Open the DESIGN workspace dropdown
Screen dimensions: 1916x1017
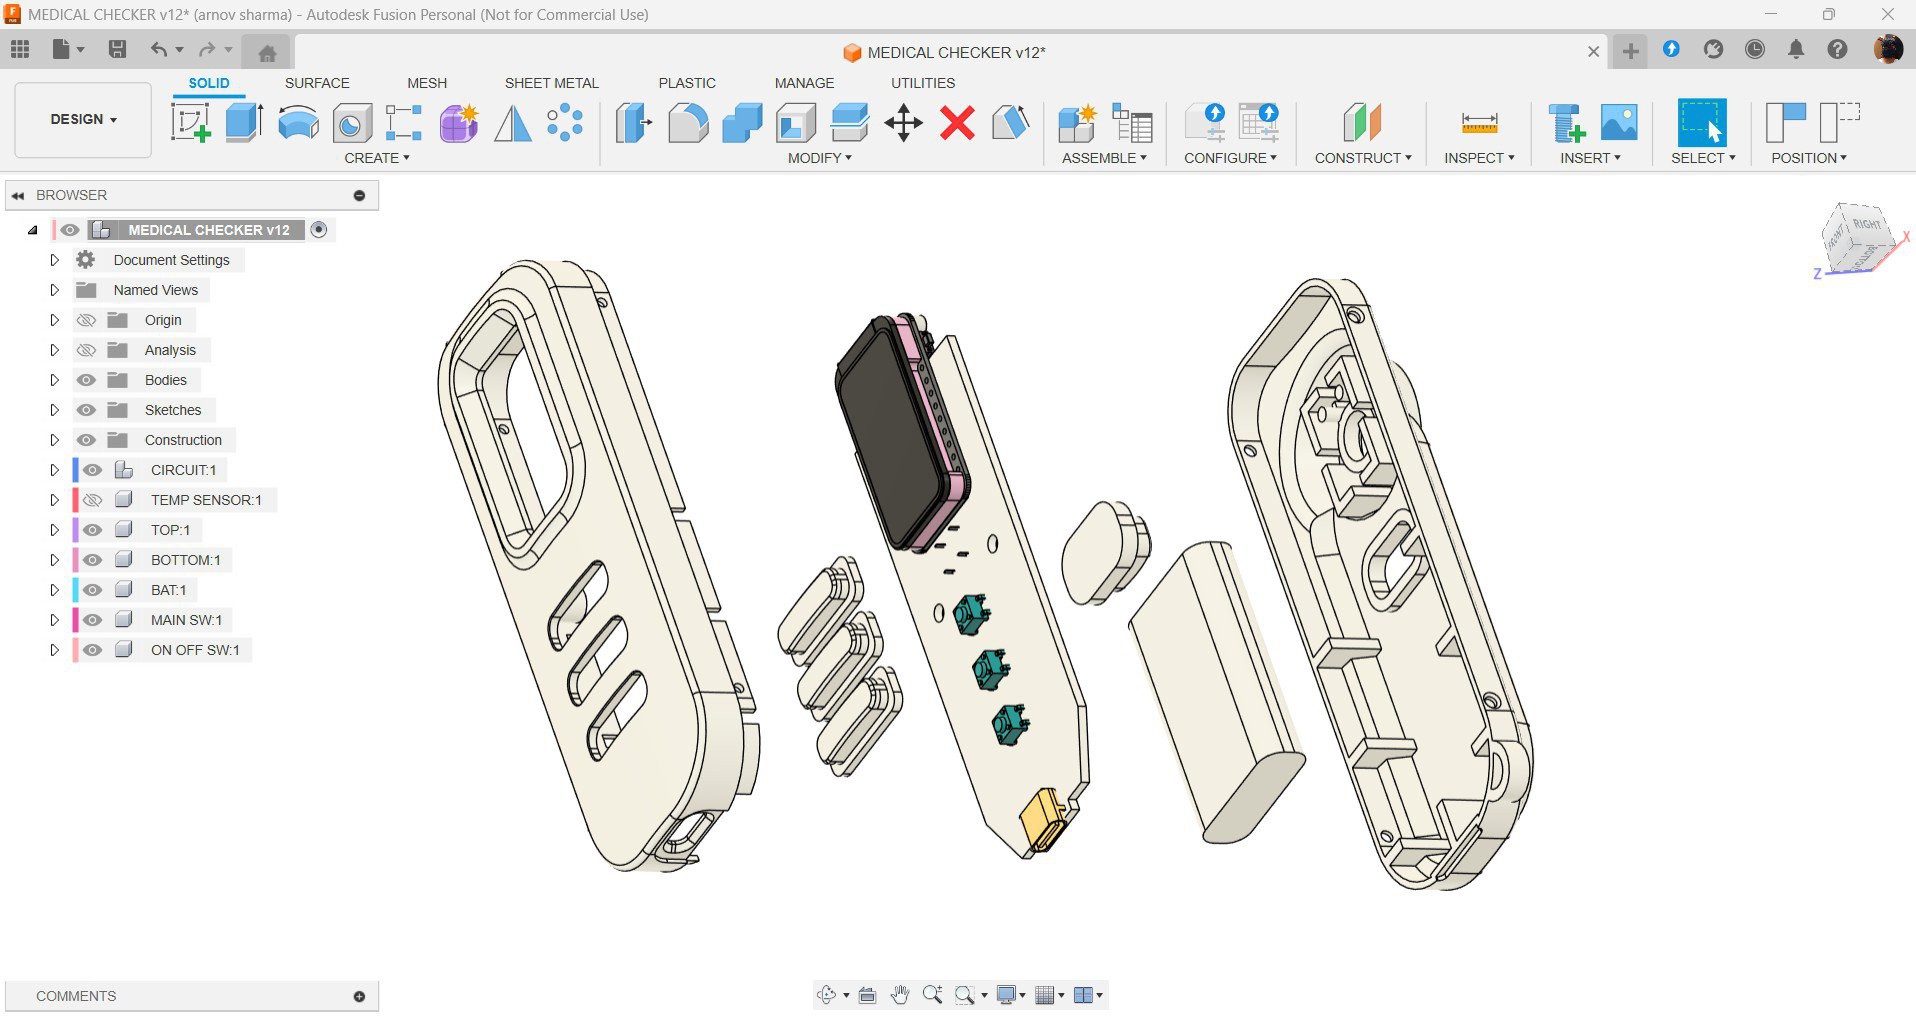click(83, 119)
